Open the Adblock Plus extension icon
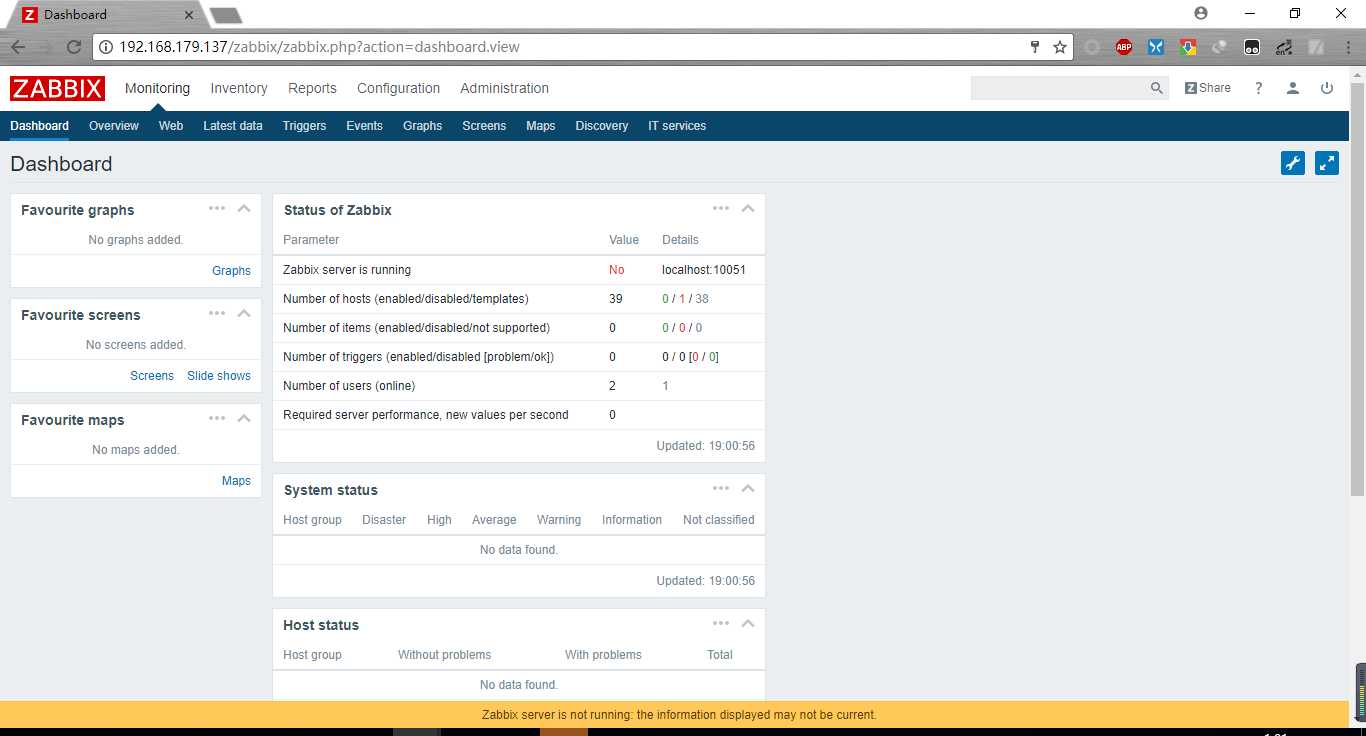The width and height of the screenshot is (1366, 736). [x=1124, y=47]
